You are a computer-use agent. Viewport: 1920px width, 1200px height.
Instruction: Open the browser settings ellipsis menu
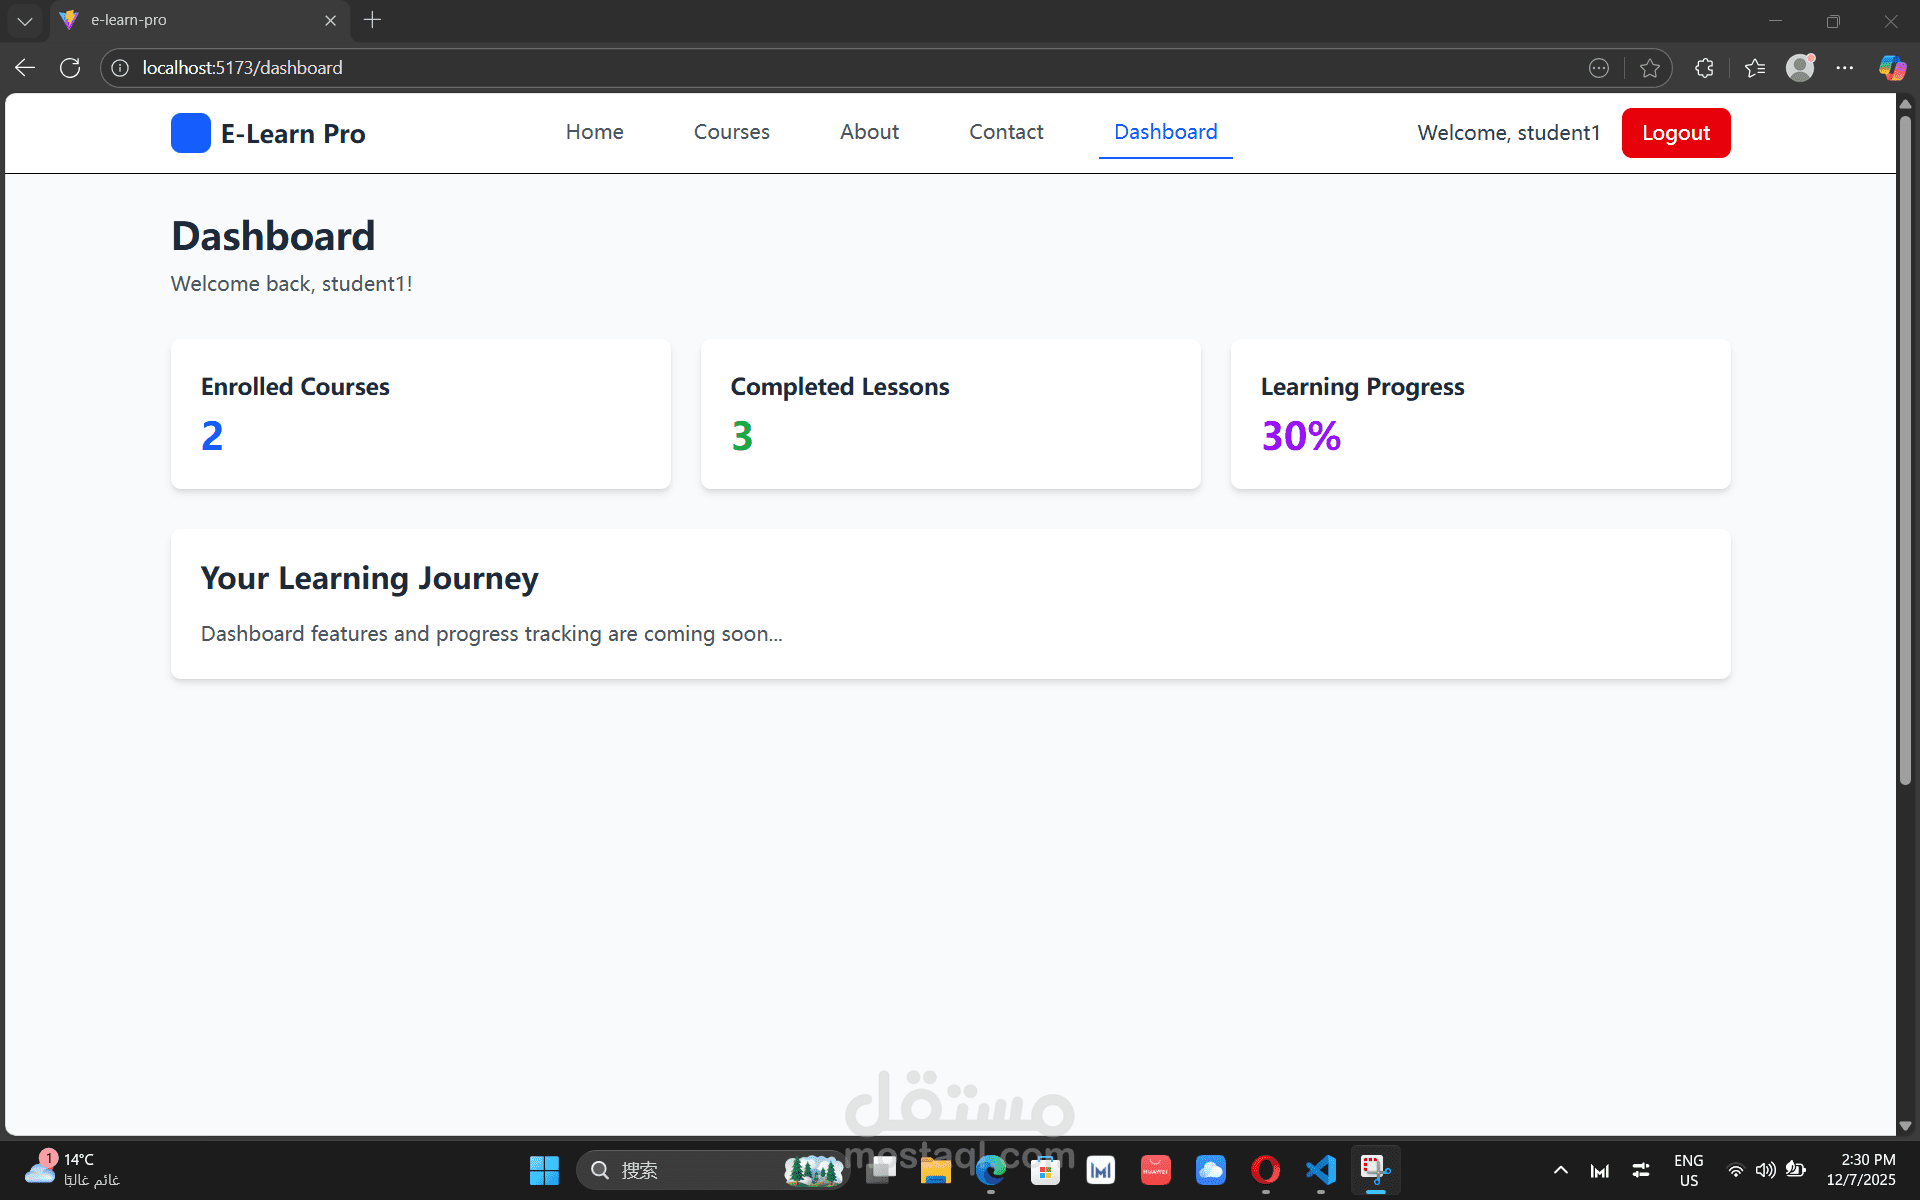click(x=1845, y=68)
